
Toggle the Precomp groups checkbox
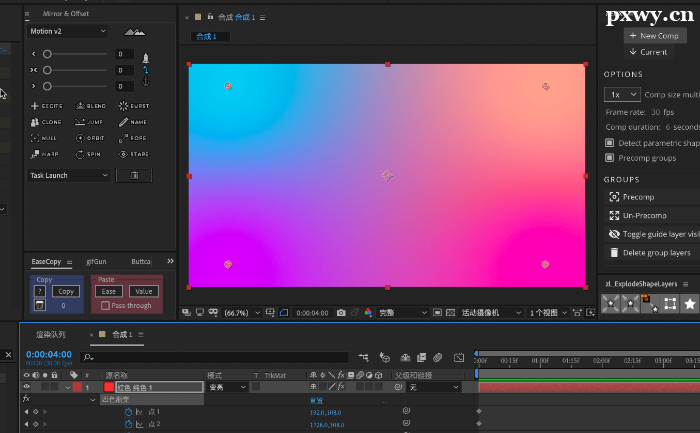click(609, 158)
